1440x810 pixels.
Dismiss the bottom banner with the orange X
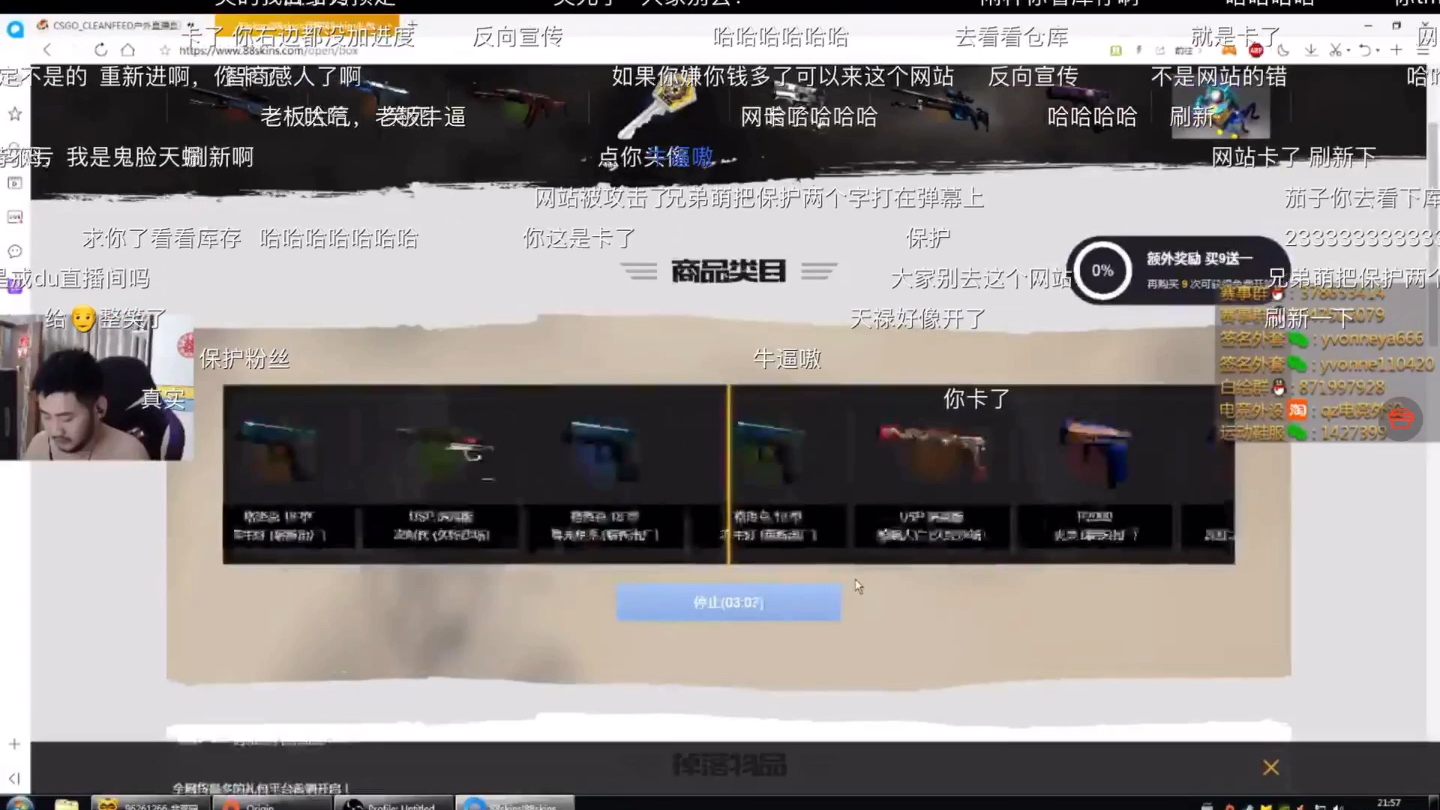pos(1270,767)
